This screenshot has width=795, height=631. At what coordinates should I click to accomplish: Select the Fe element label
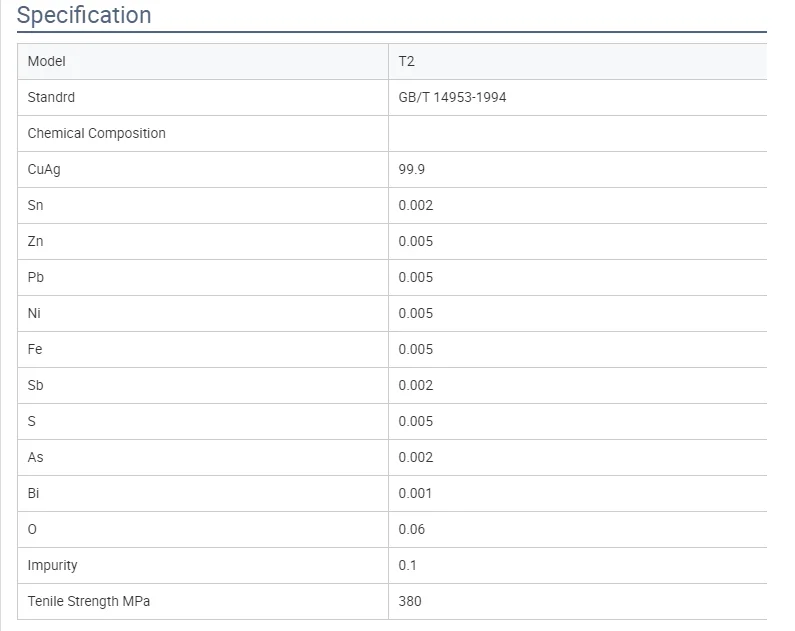click(35, 349)
